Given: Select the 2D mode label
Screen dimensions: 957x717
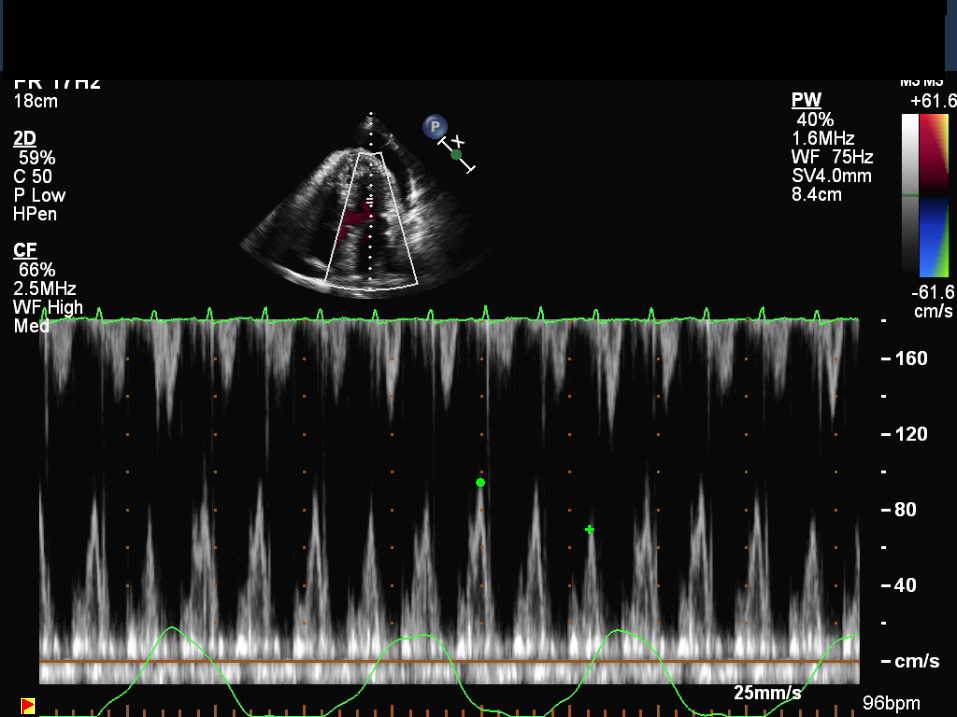Looking at the screenshot, I should pyautogui.click(x=24, y=139).
